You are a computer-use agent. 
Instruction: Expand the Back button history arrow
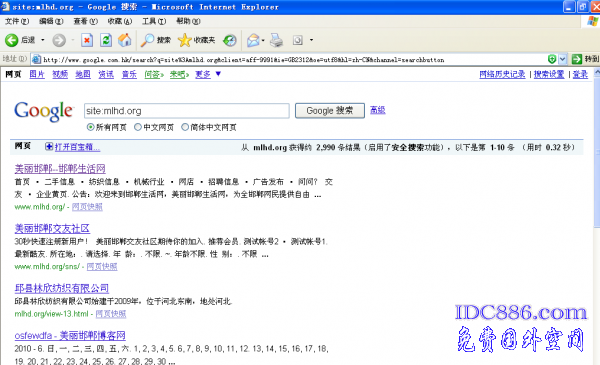click(x=42, y=40)
